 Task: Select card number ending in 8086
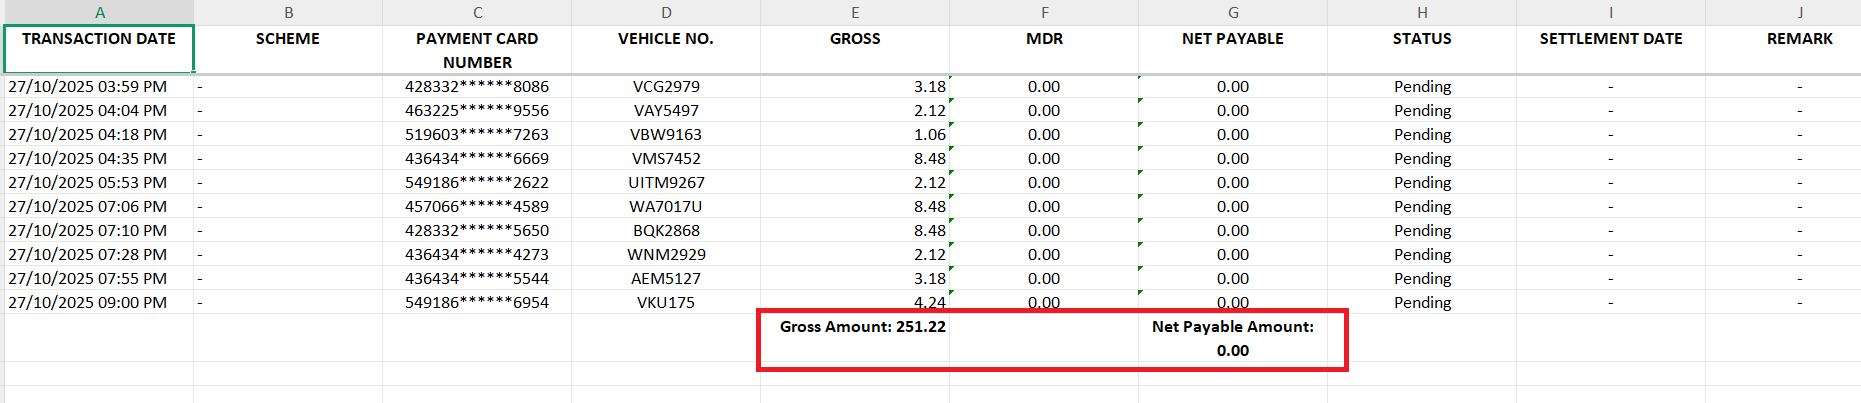click(x=477, y=87)
